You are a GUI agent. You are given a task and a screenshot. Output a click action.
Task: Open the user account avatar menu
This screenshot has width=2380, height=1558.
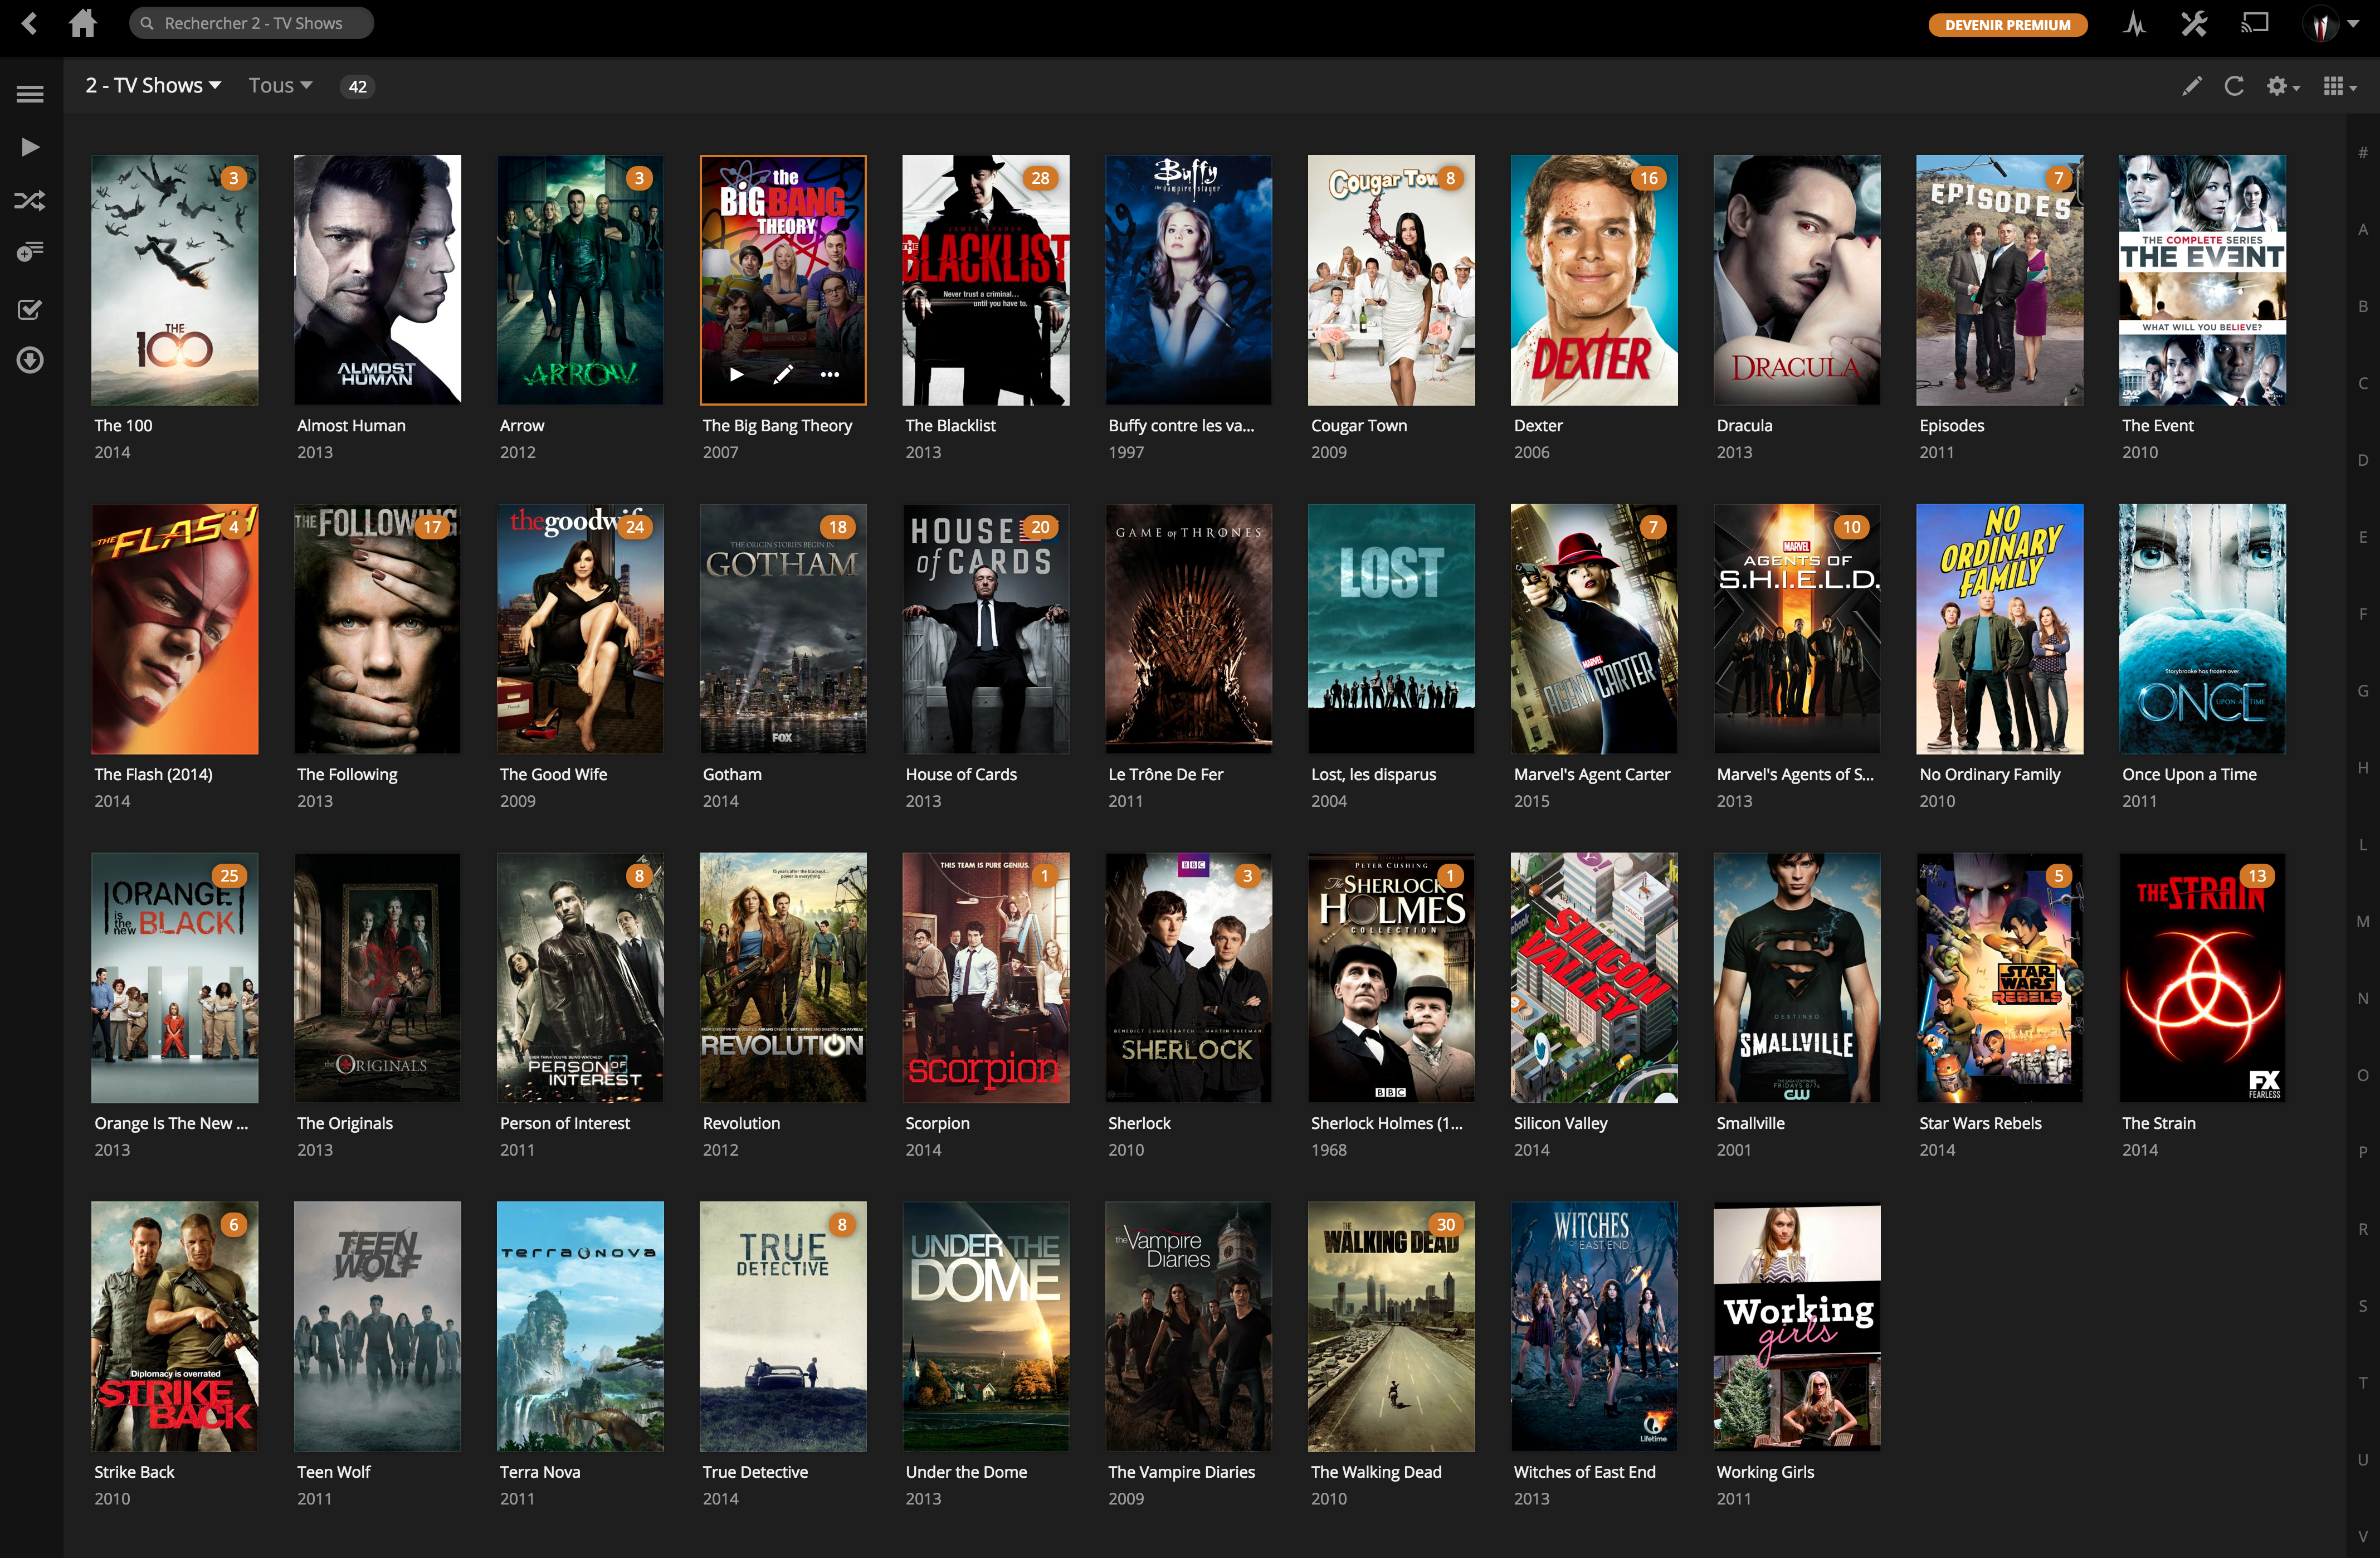[2330, 24]
